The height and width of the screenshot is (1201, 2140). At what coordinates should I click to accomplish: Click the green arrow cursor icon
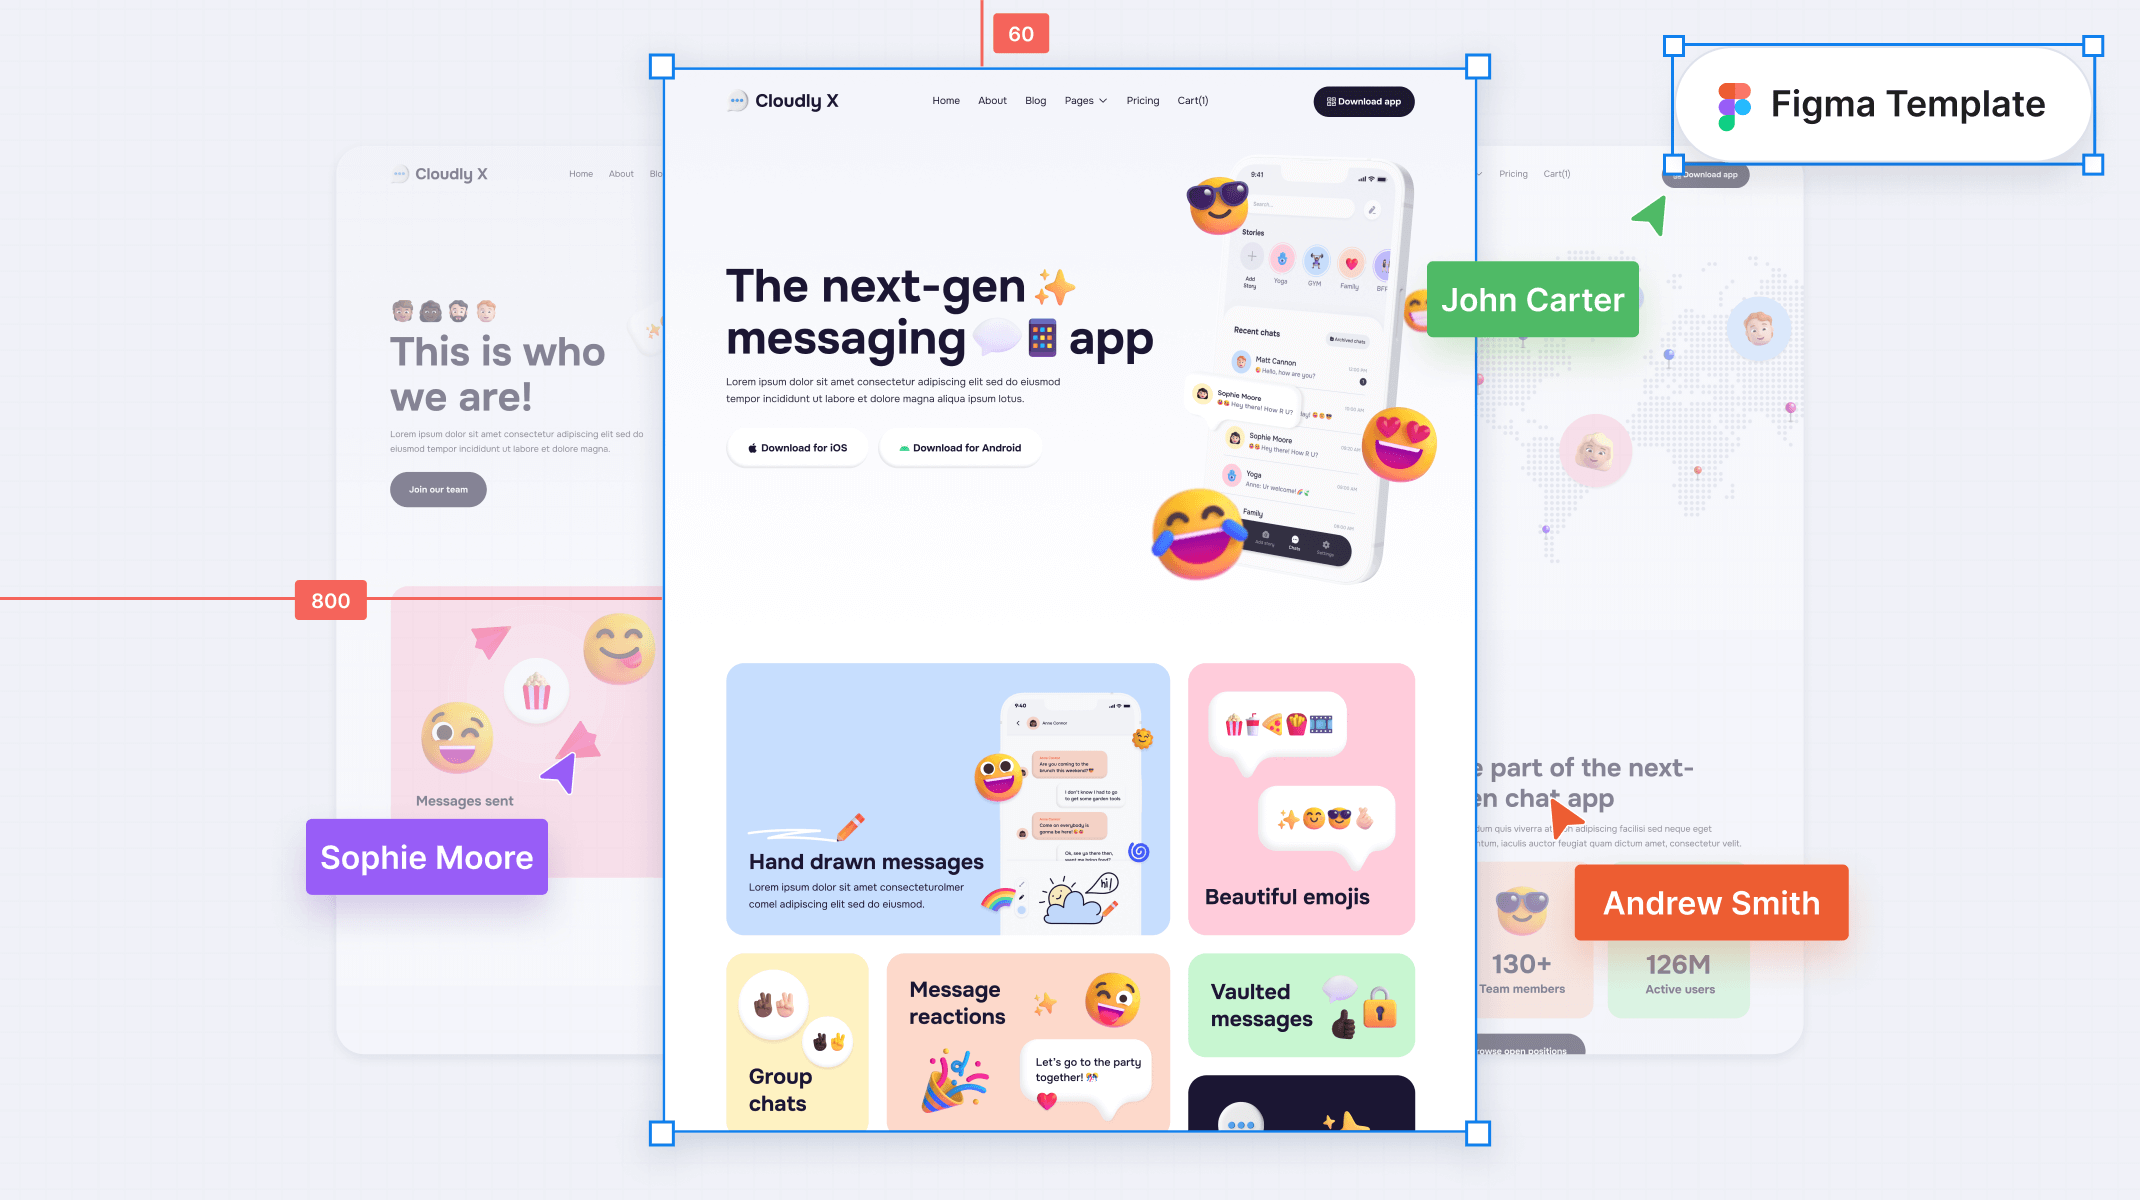point(1651,218)
